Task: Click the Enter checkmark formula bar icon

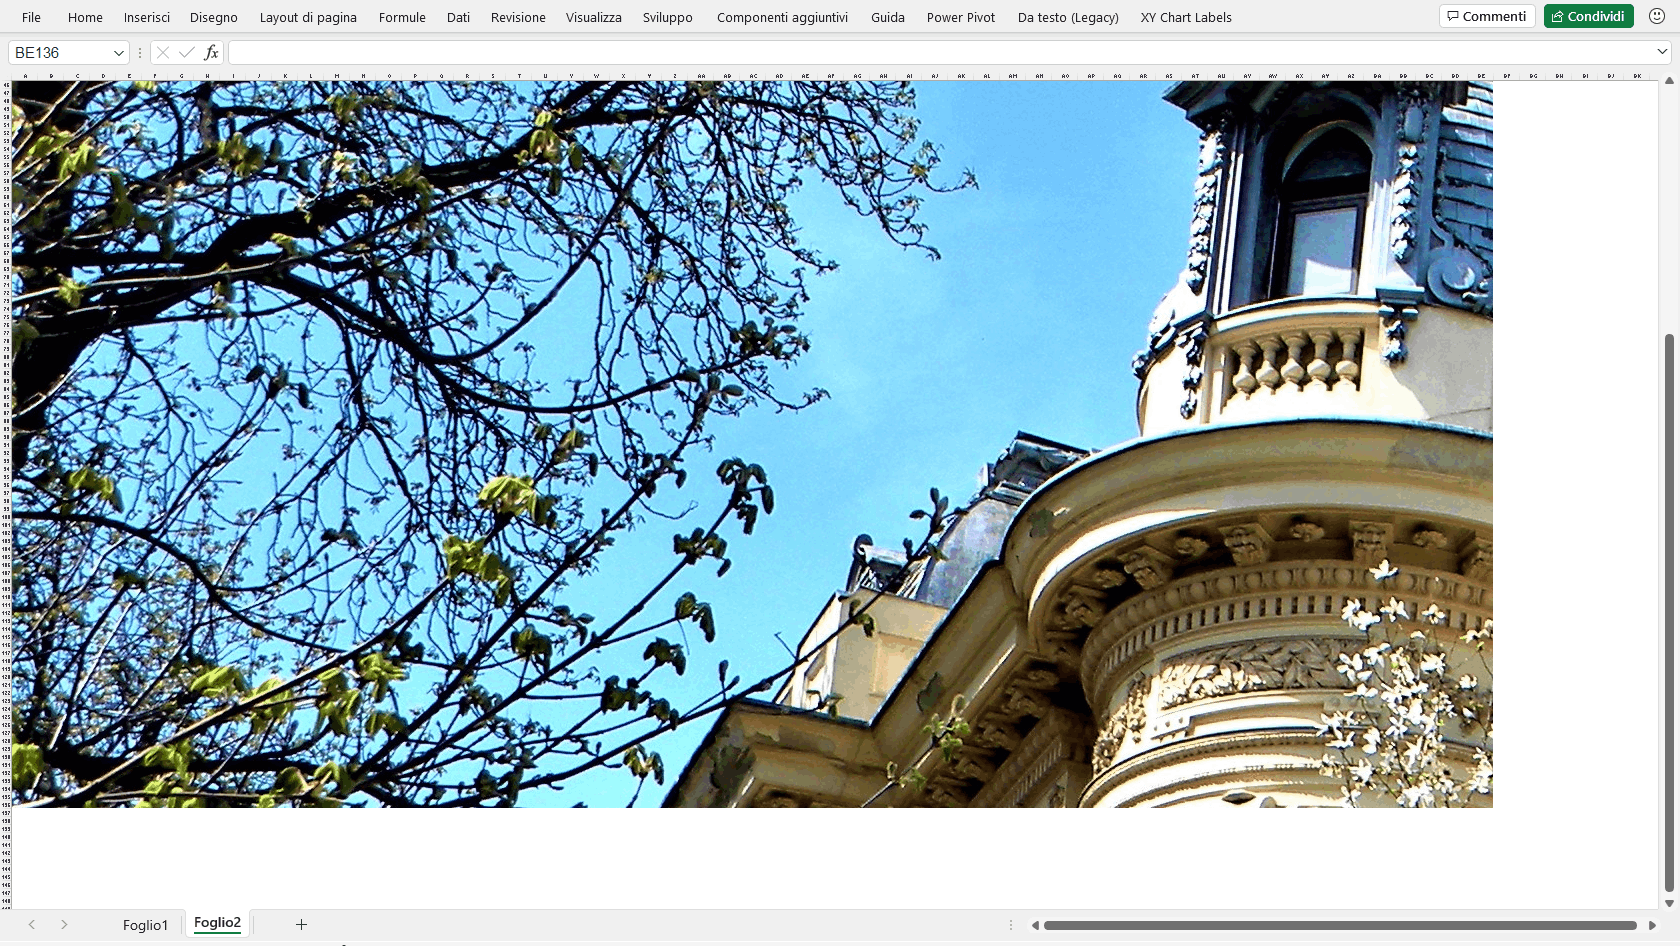Action: [x=187, y=53]
